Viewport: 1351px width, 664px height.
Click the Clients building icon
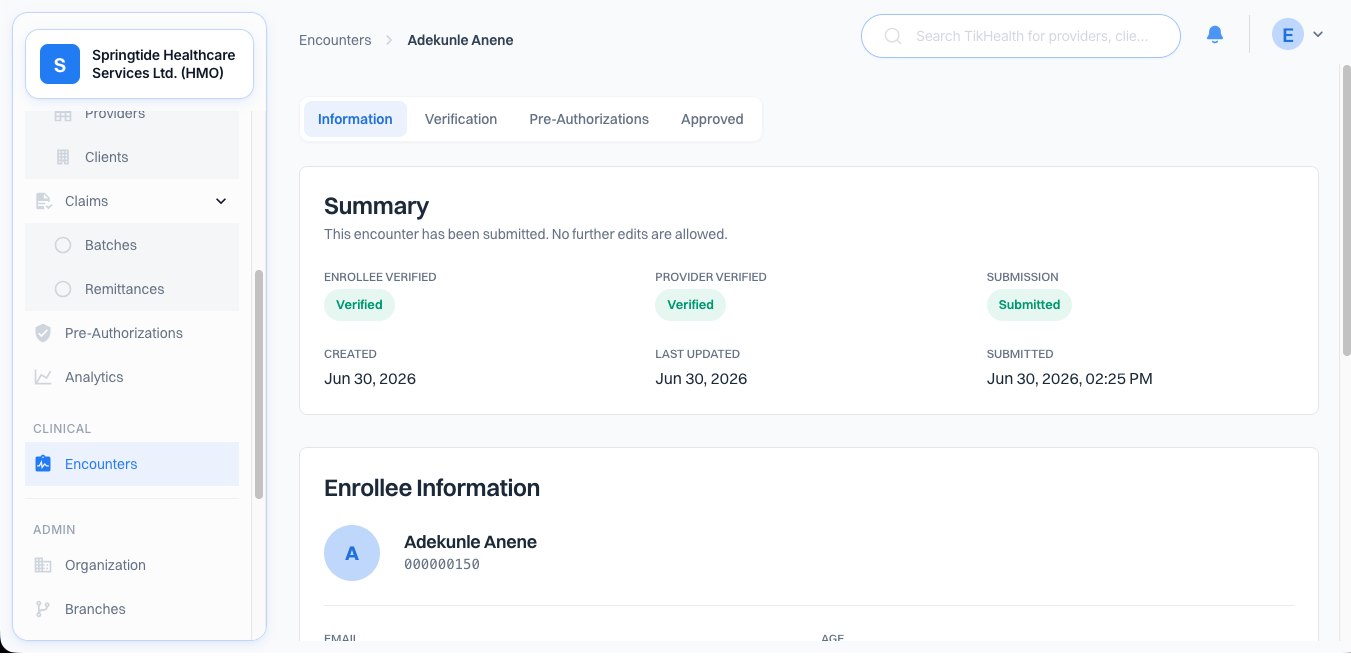tap(63, 157)
